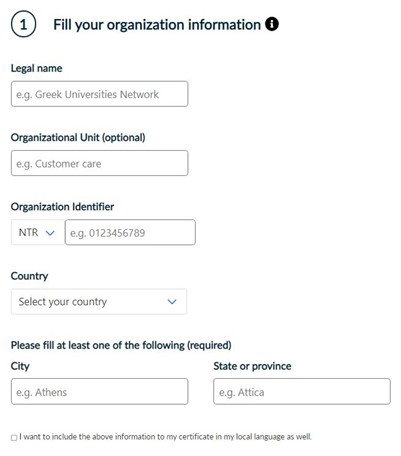Viewport: 401px width, 456px height.
Task: Click the Country label text
Action: [x=29, y=276]
